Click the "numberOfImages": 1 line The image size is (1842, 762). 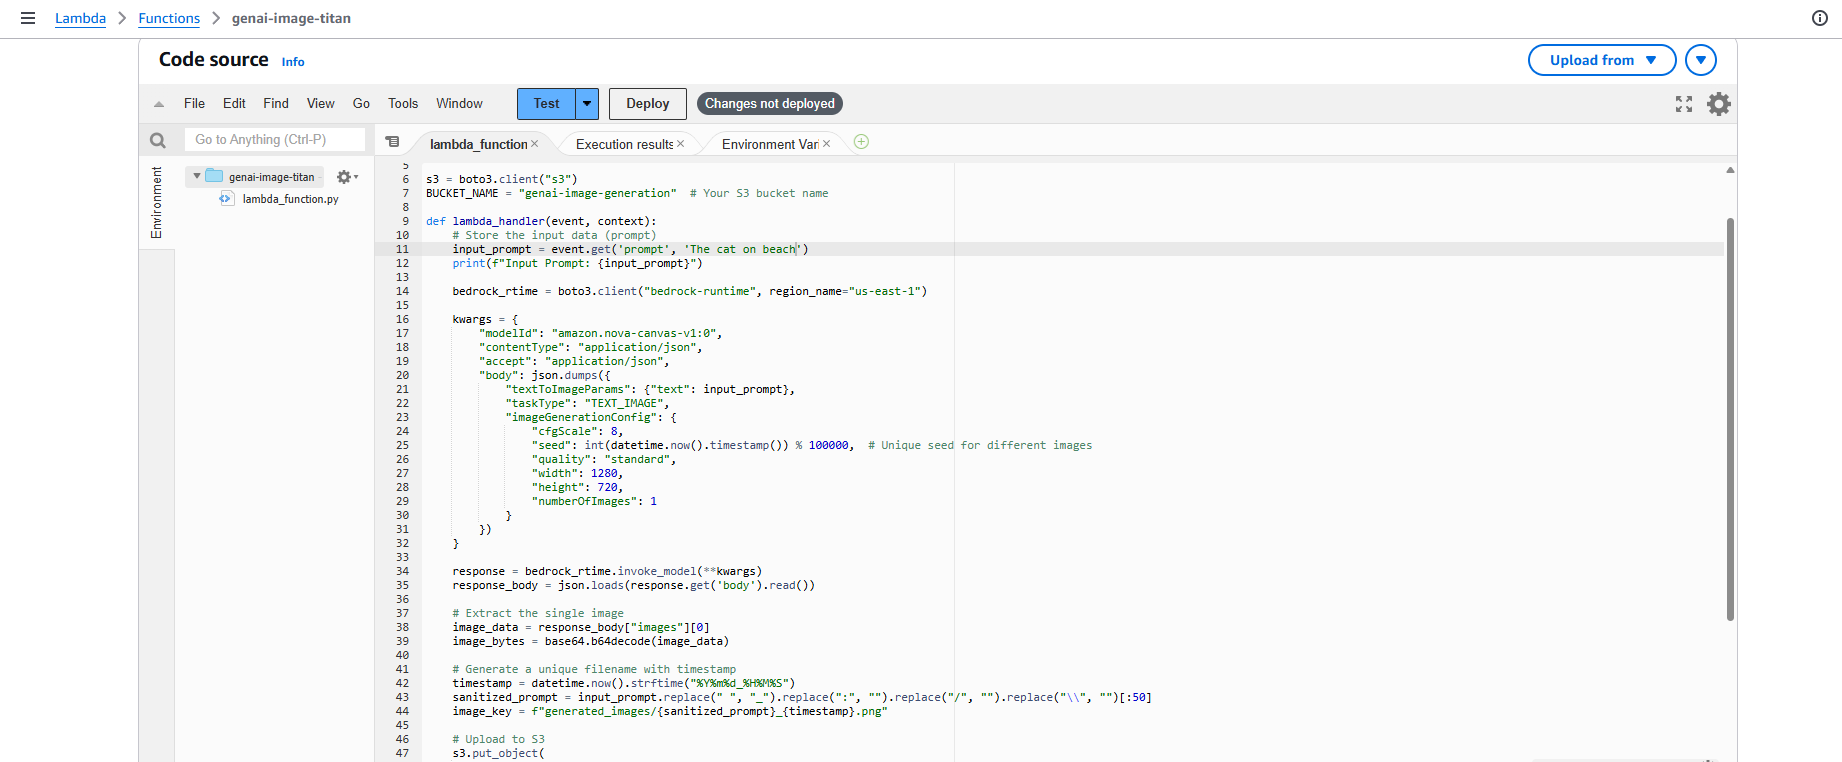tap(594, 501)
